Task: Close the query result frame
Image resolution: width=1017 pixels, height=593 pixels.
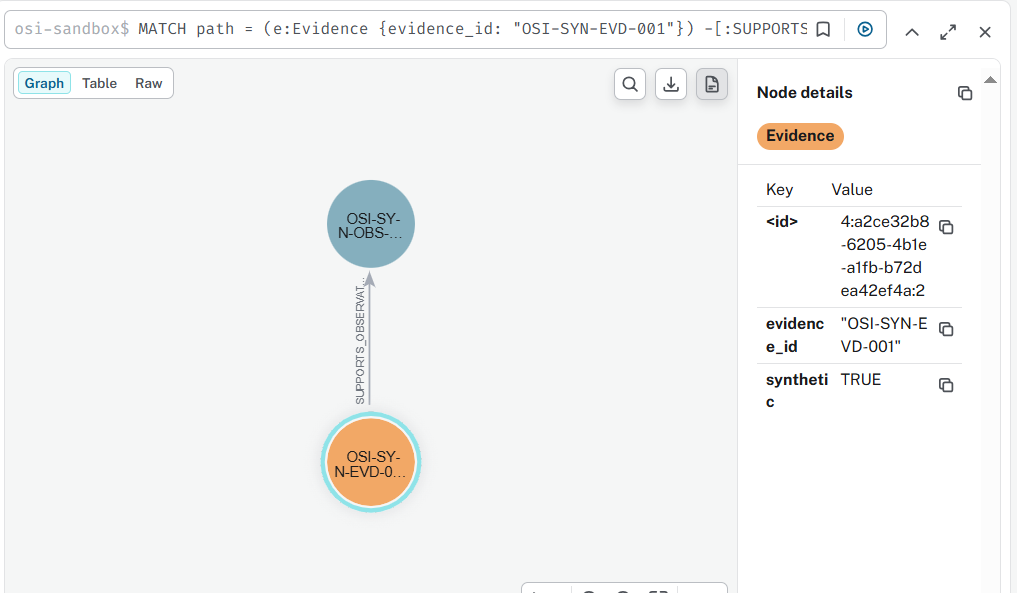Action: click(x=985, y=32)
